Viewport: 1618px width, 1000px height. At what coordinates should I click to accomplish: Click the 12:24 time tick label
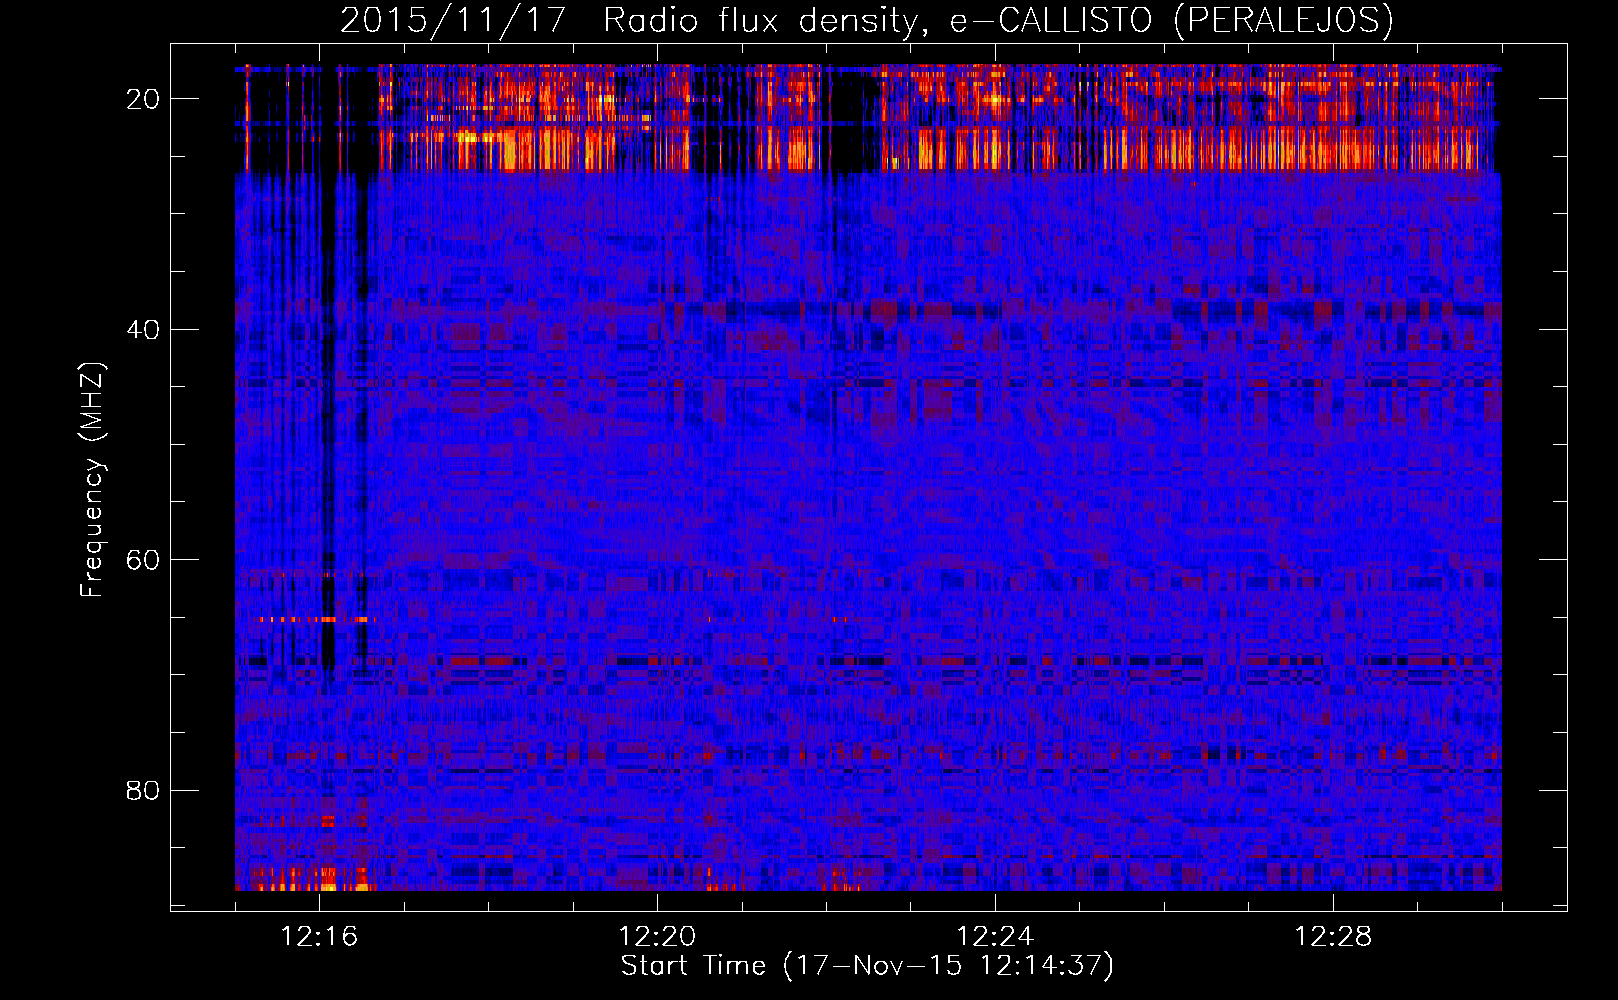tap(995, 937)
